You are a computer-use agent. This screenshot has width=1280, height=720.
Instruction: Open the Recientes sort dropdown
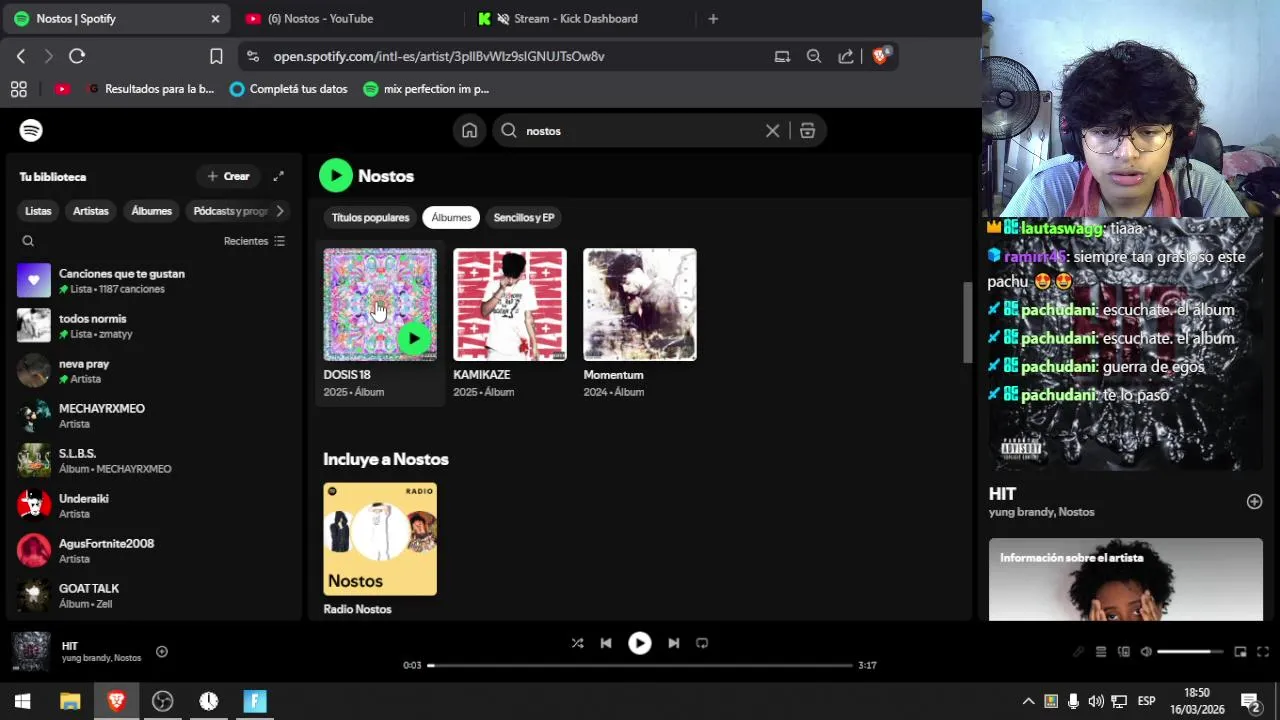pyautogui.click(x=254, y=241)
